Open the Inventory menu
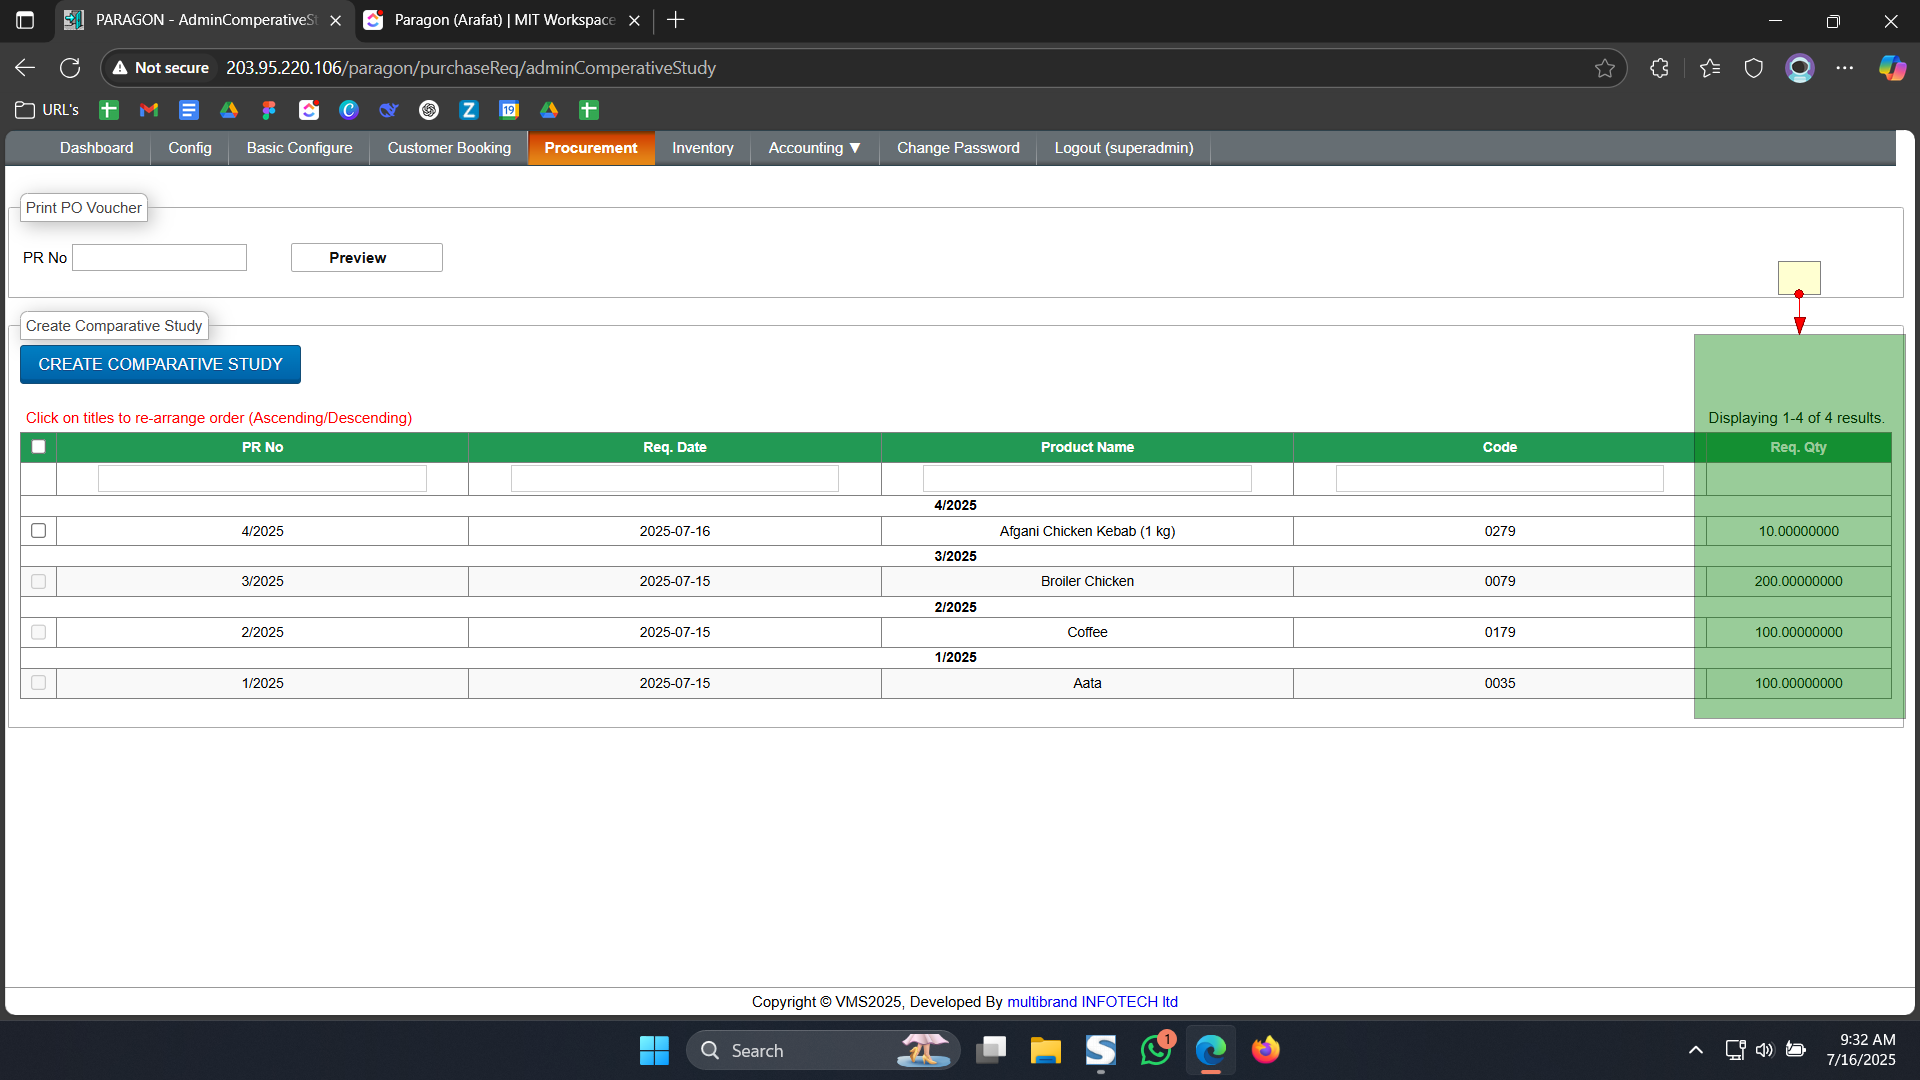This screenshot has width=1920, height=1080. pyautogui.click(x=702, y=148)
